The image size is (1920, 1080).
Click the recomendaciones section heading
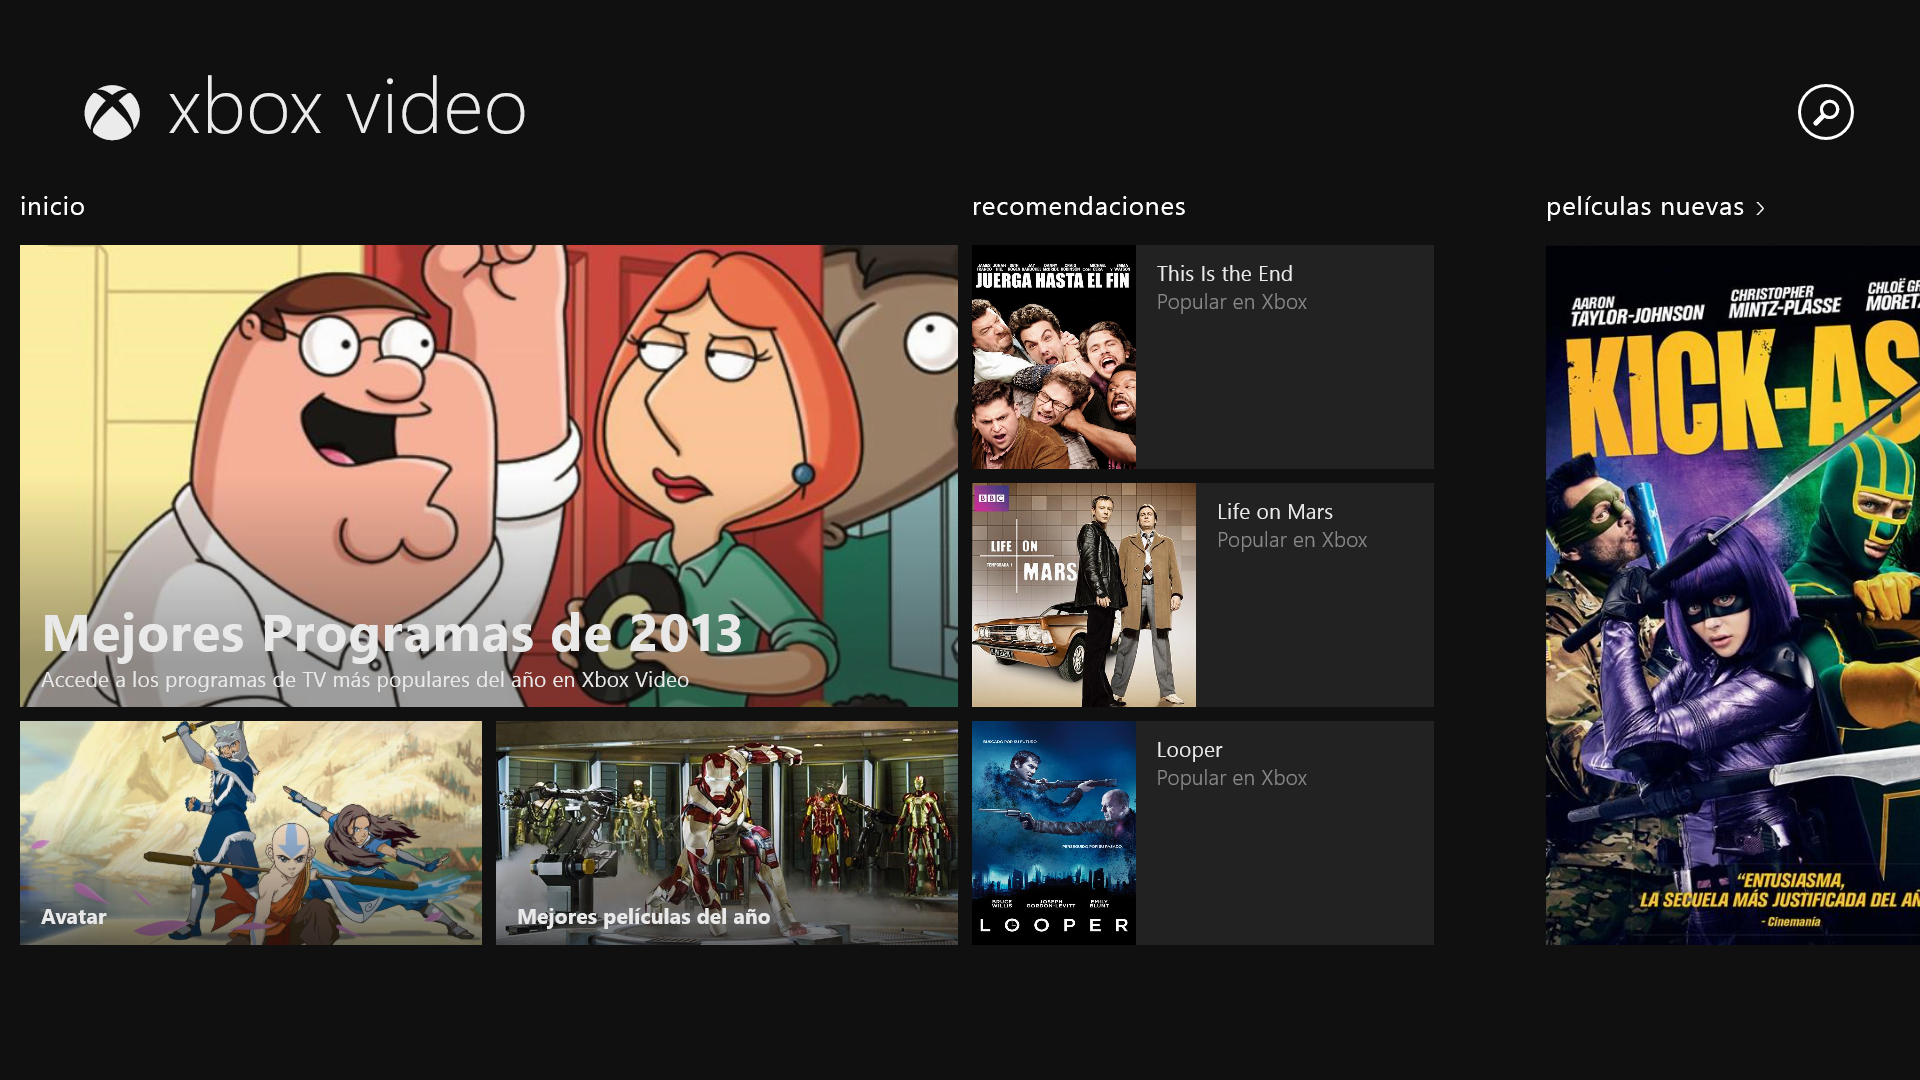tap(1078, 206)
